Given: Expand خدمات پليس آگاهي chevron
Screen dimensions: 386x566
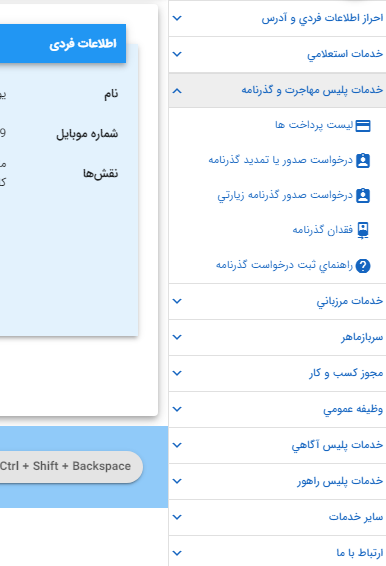Looking at the screenshot, I should [x=177, y=445].
